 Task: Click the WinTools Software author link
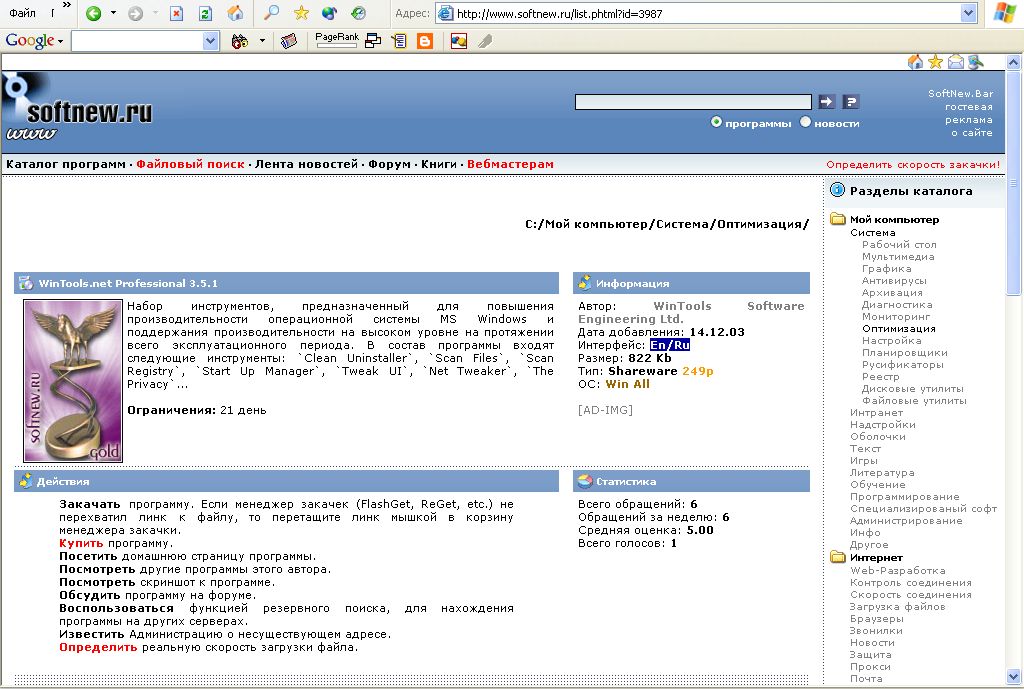point(692,312)
